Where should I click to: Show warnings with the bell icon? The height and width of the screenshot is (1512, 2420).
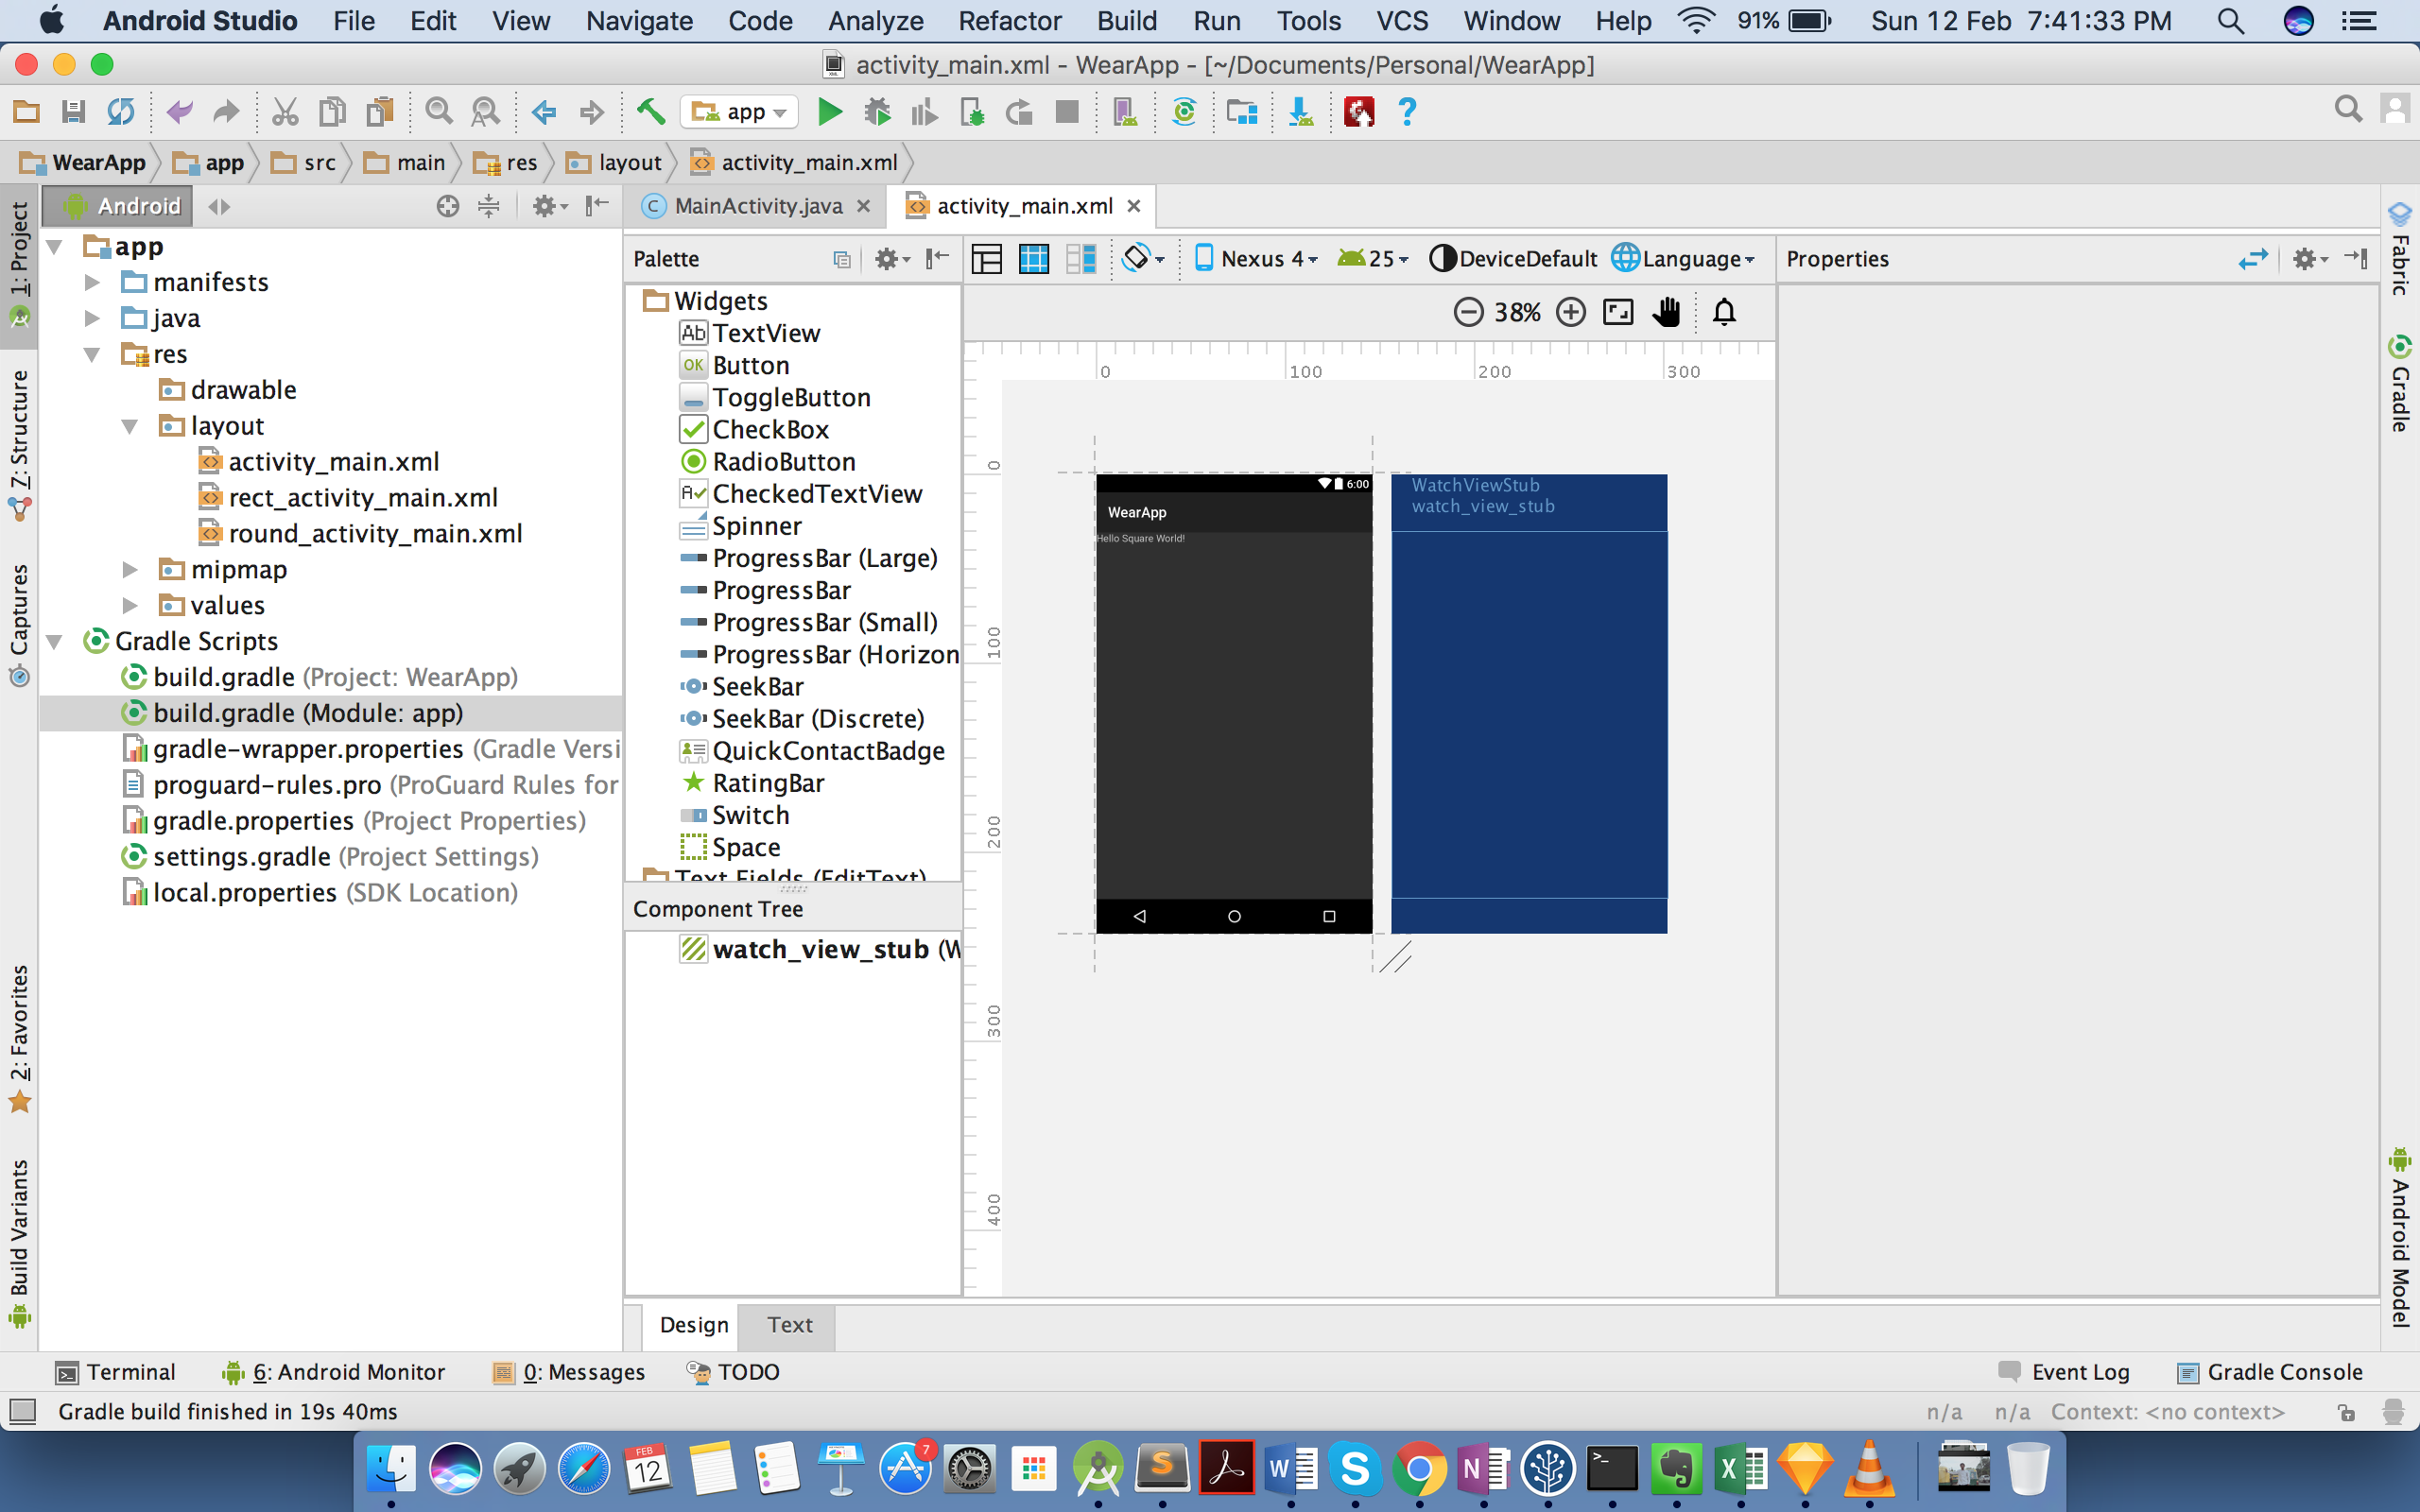(1725, 313)
